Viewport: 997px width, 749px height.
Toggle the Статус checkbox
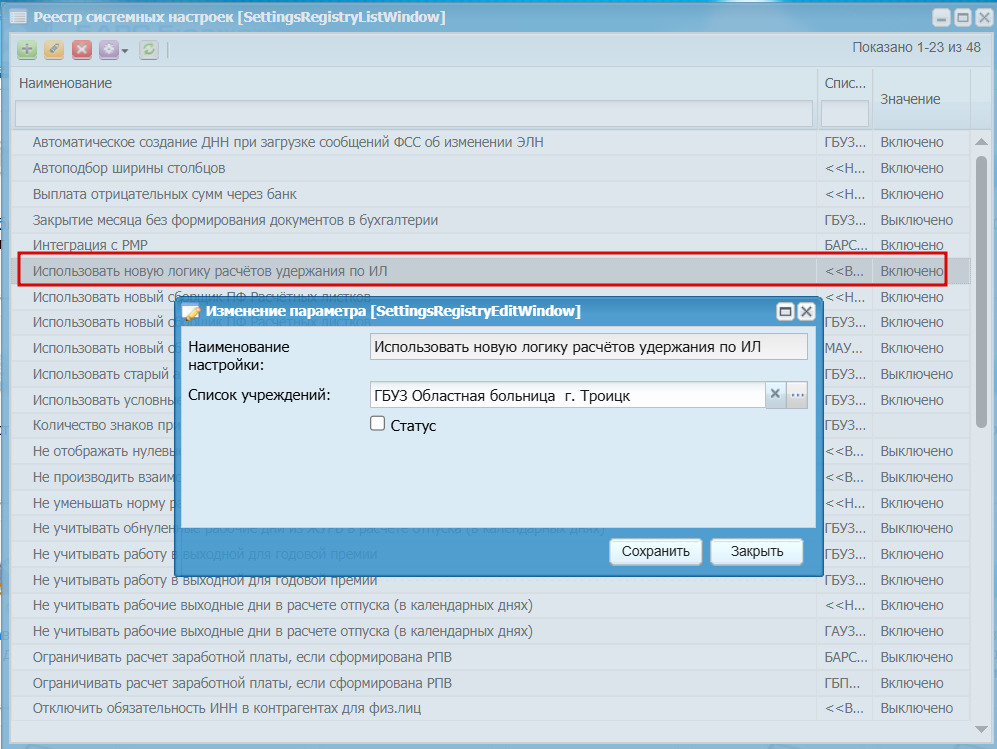378,424
